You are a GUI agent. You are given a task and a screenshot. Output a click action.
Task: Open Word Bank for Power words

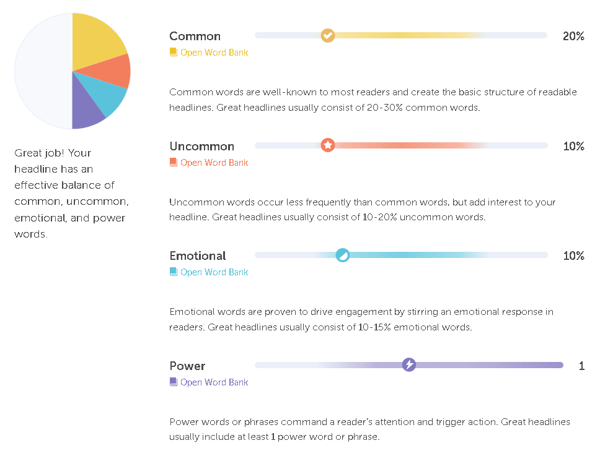point(214,382)
